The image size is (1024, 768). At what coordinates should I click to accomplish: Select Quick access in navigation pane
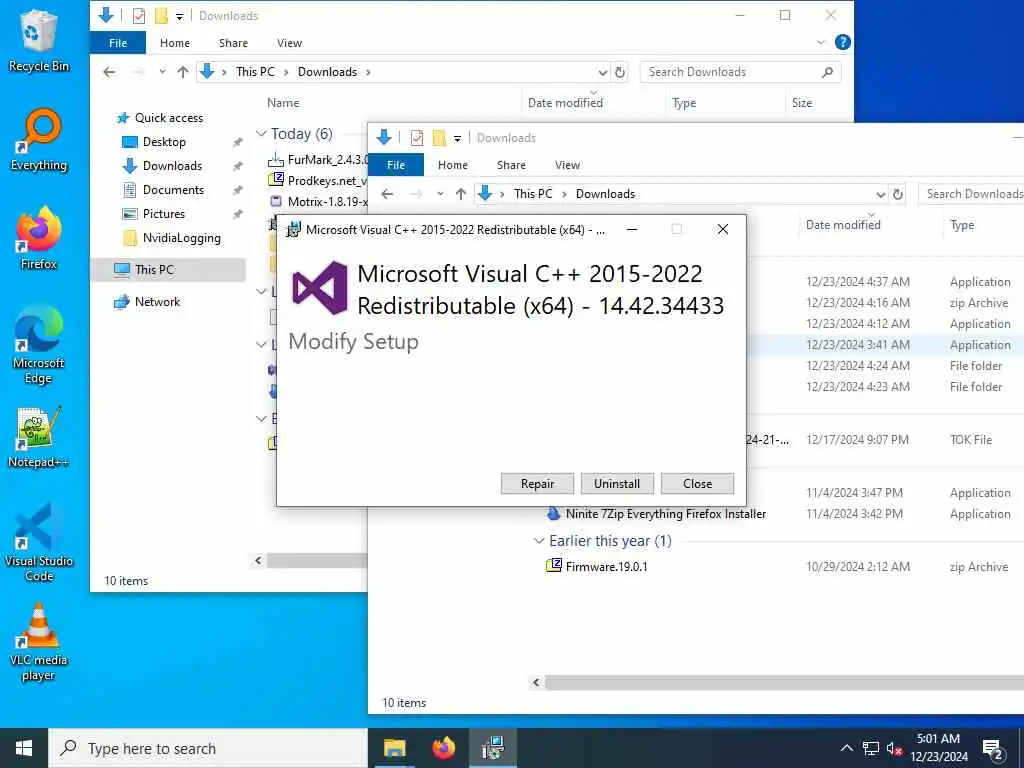coord(168,118)
